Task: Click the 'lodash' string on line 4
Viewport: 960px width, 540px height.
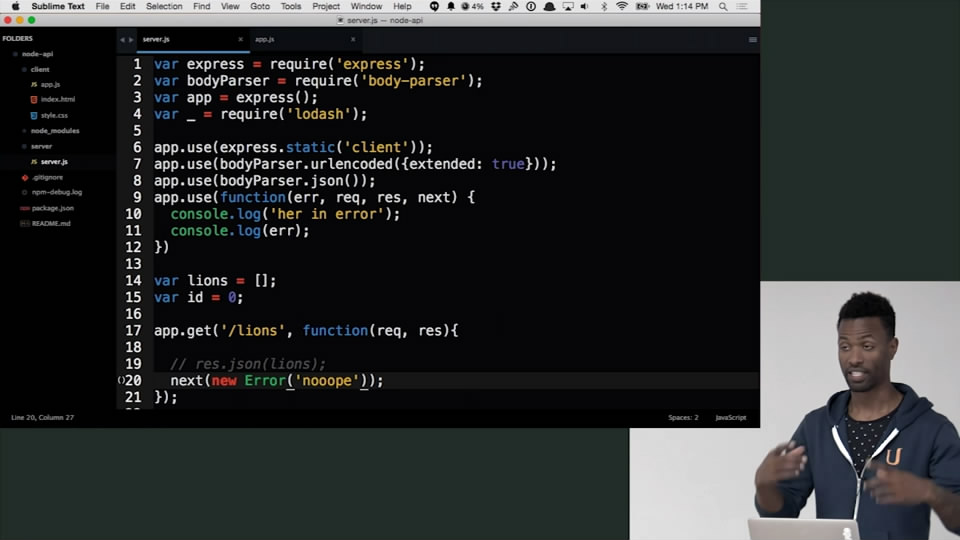Action: (x=318, y=114)
